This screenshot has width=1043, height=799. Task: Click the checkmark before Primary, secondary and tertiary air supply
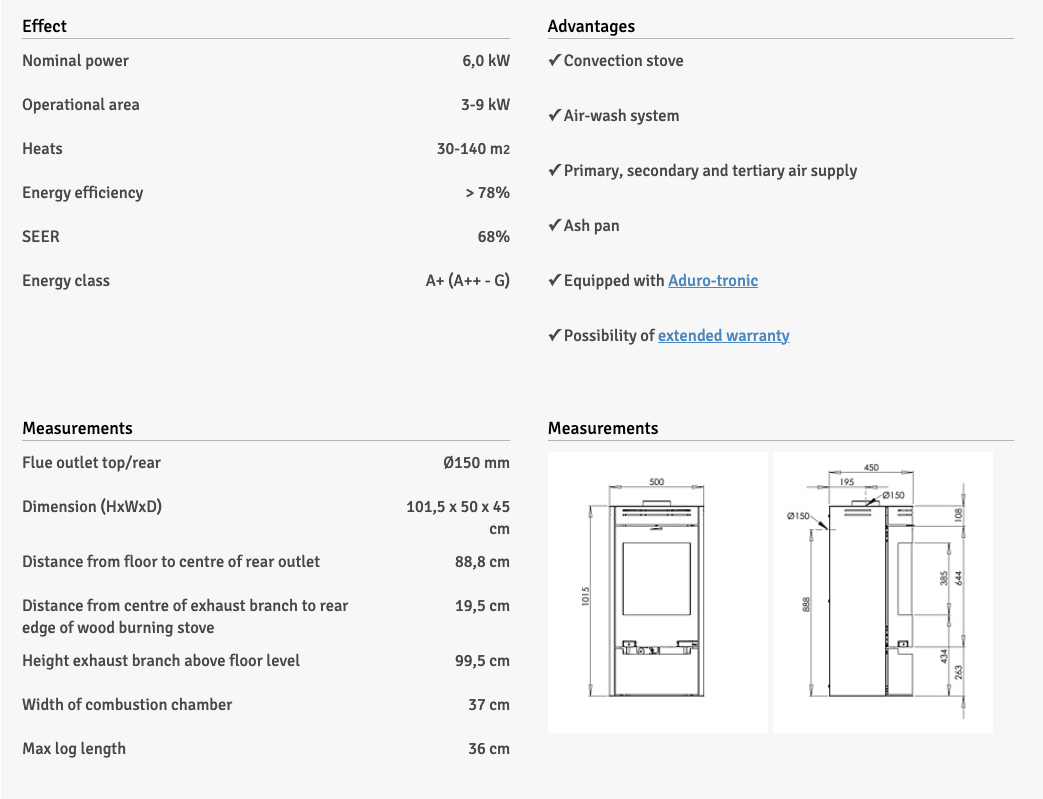tap(554, 171)
